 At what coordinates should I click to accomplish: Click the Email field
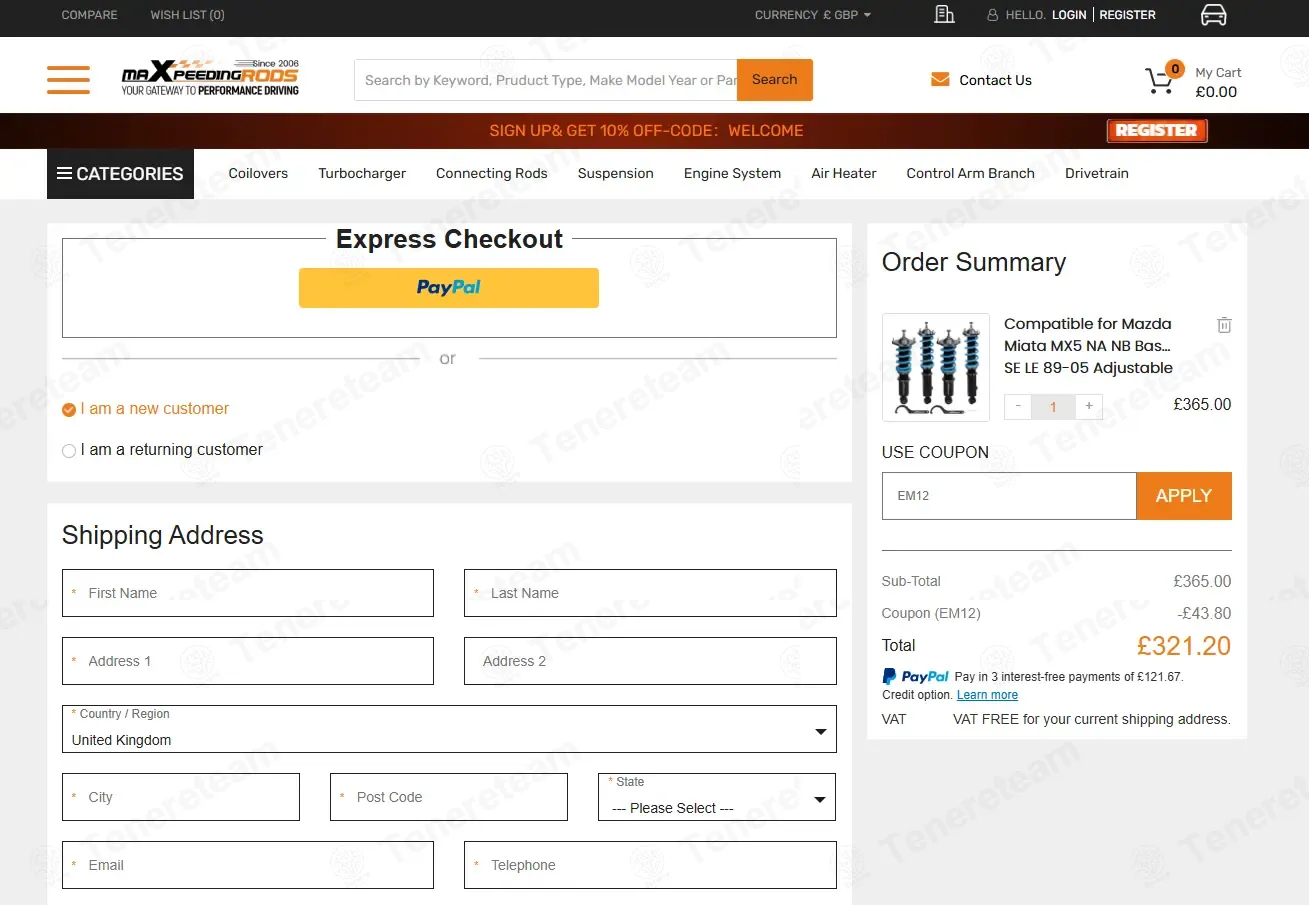[248, 865]
